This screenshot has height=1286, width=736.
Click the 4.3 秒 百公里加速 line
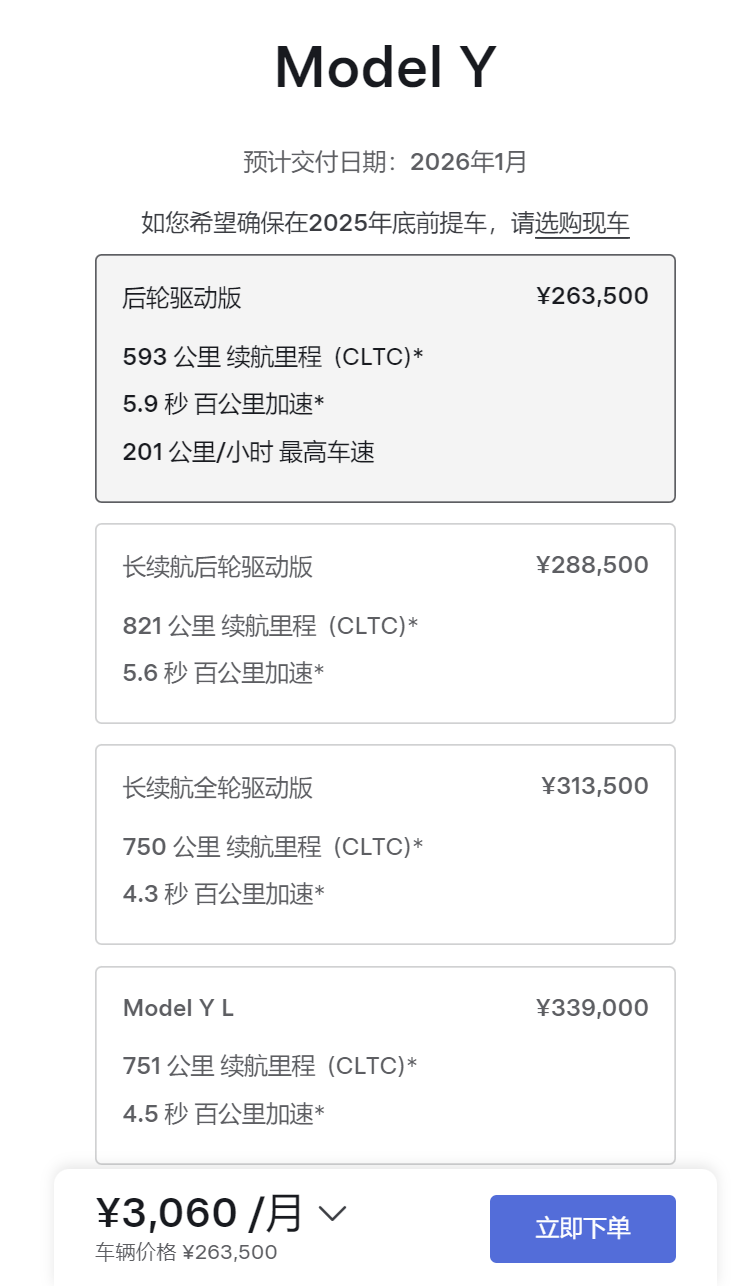223,894
